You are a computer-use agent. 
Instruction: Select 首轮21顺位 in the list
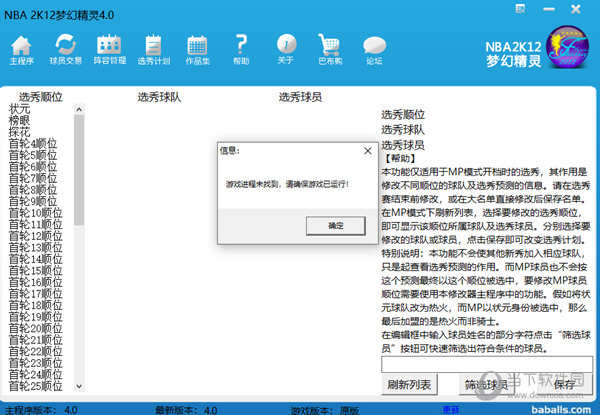coord(36,340)
